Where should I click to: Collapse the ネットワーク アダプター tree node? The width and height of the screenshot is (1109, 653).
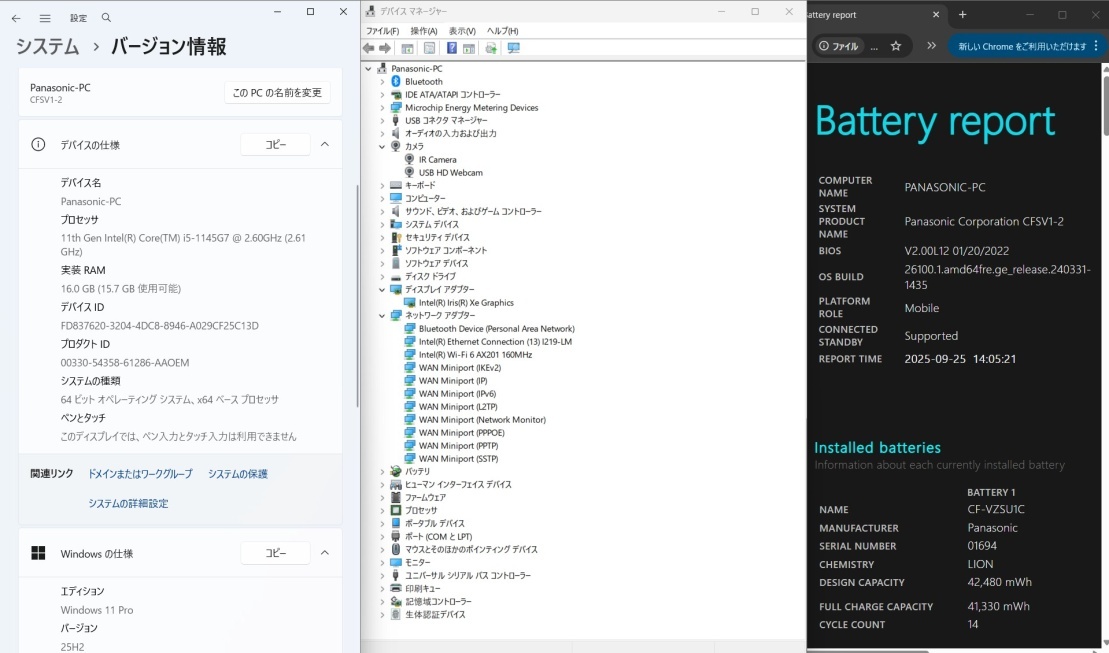(382, 315)
